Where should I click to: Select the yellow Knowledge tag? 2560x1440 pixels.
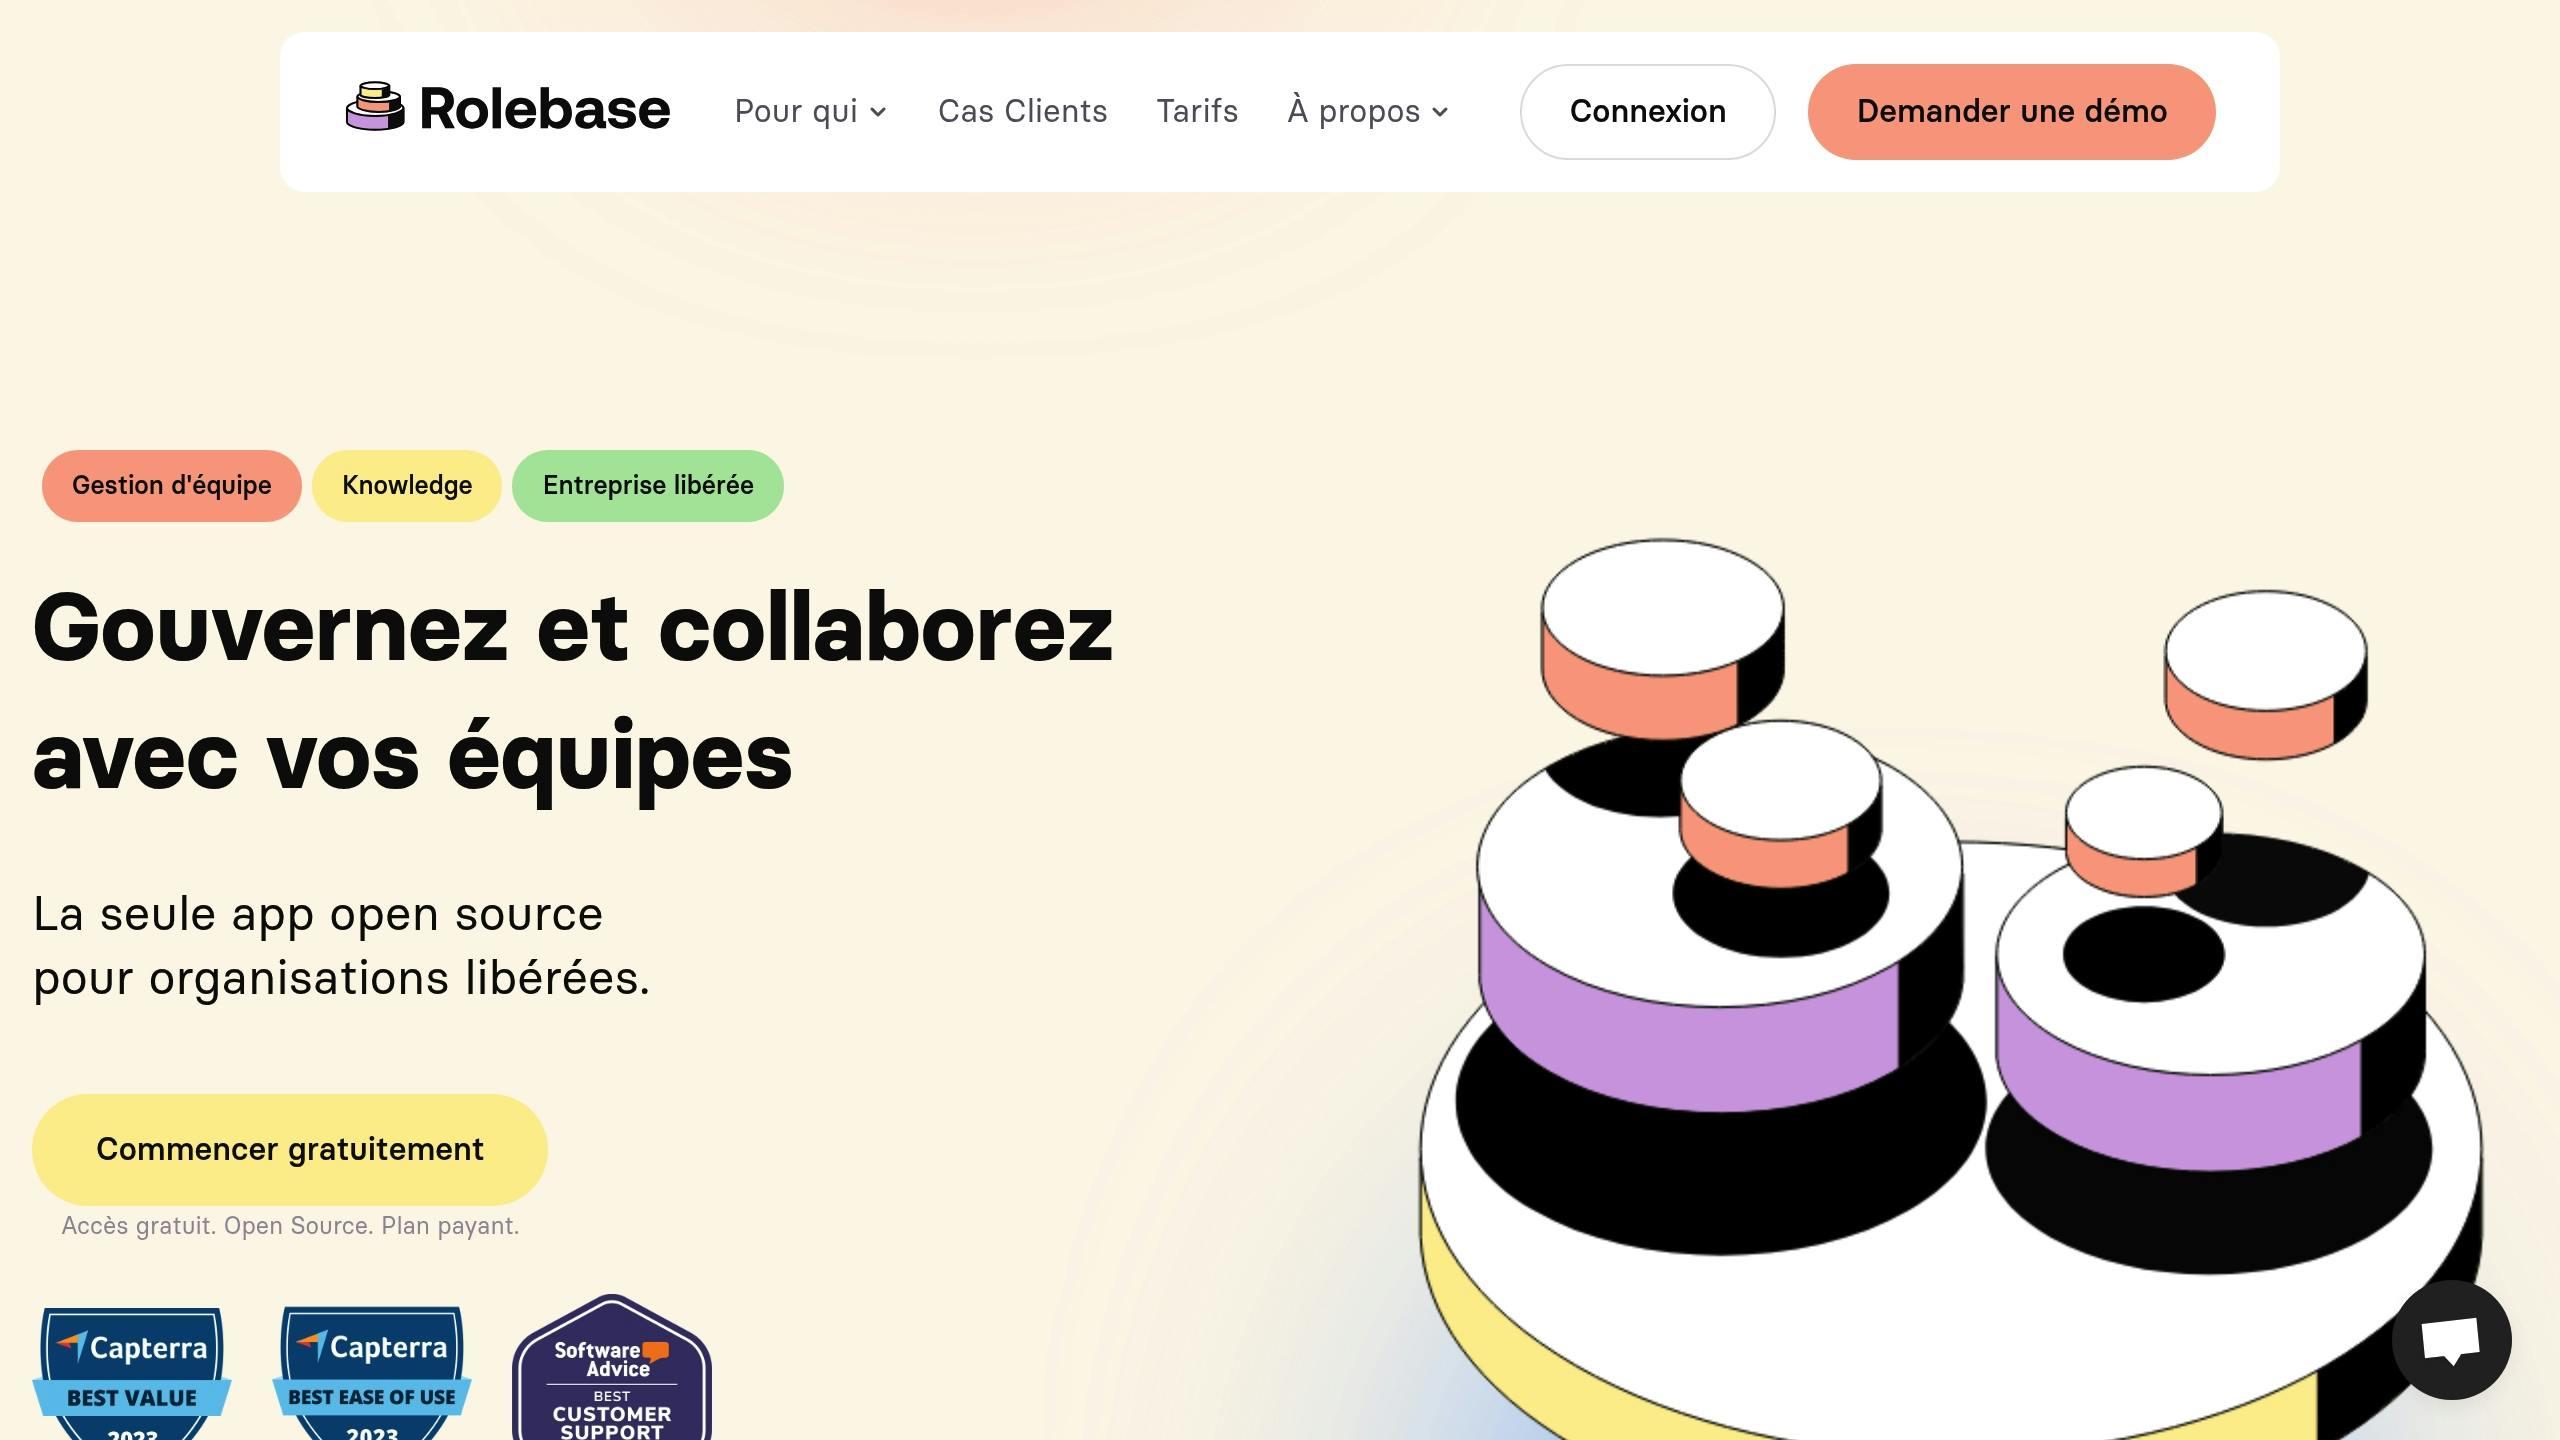(407, 485)
